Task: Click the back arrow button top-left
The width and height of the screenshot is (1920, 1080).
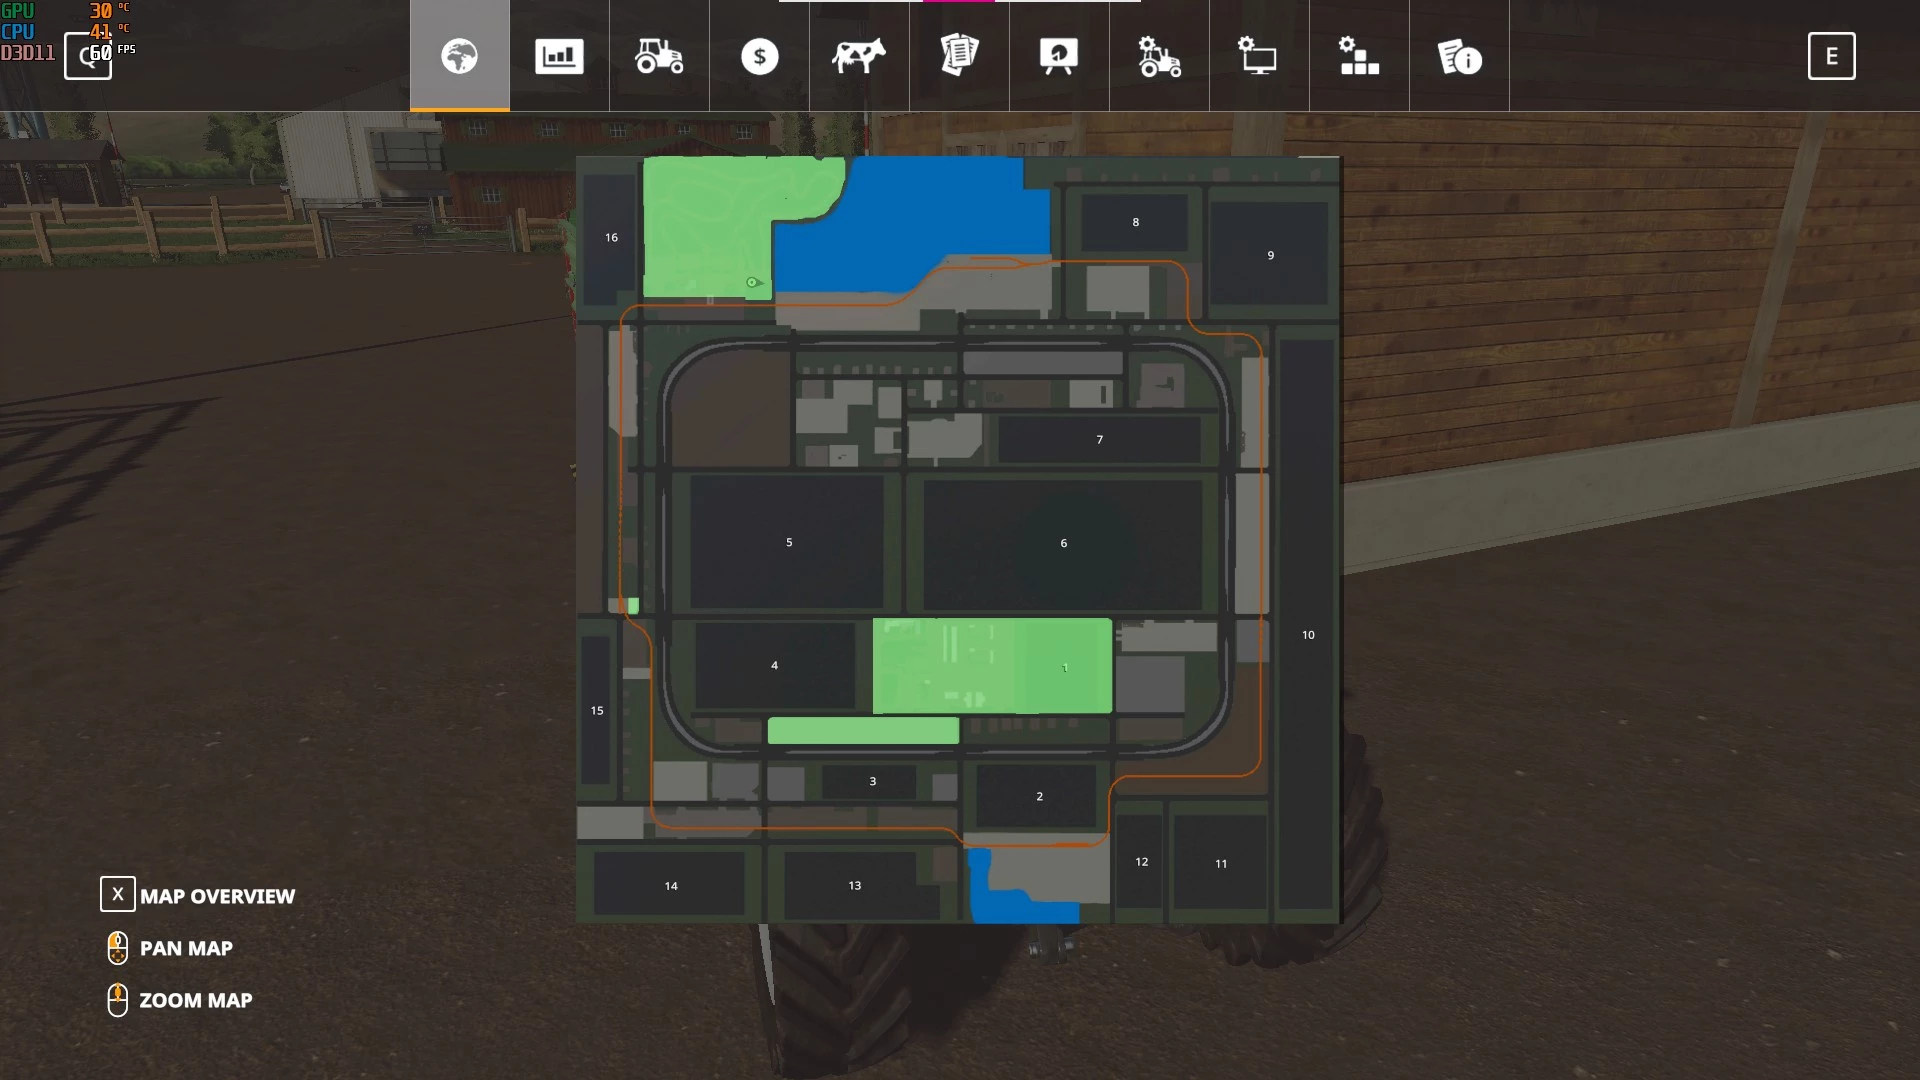Action: coord(87,56)
